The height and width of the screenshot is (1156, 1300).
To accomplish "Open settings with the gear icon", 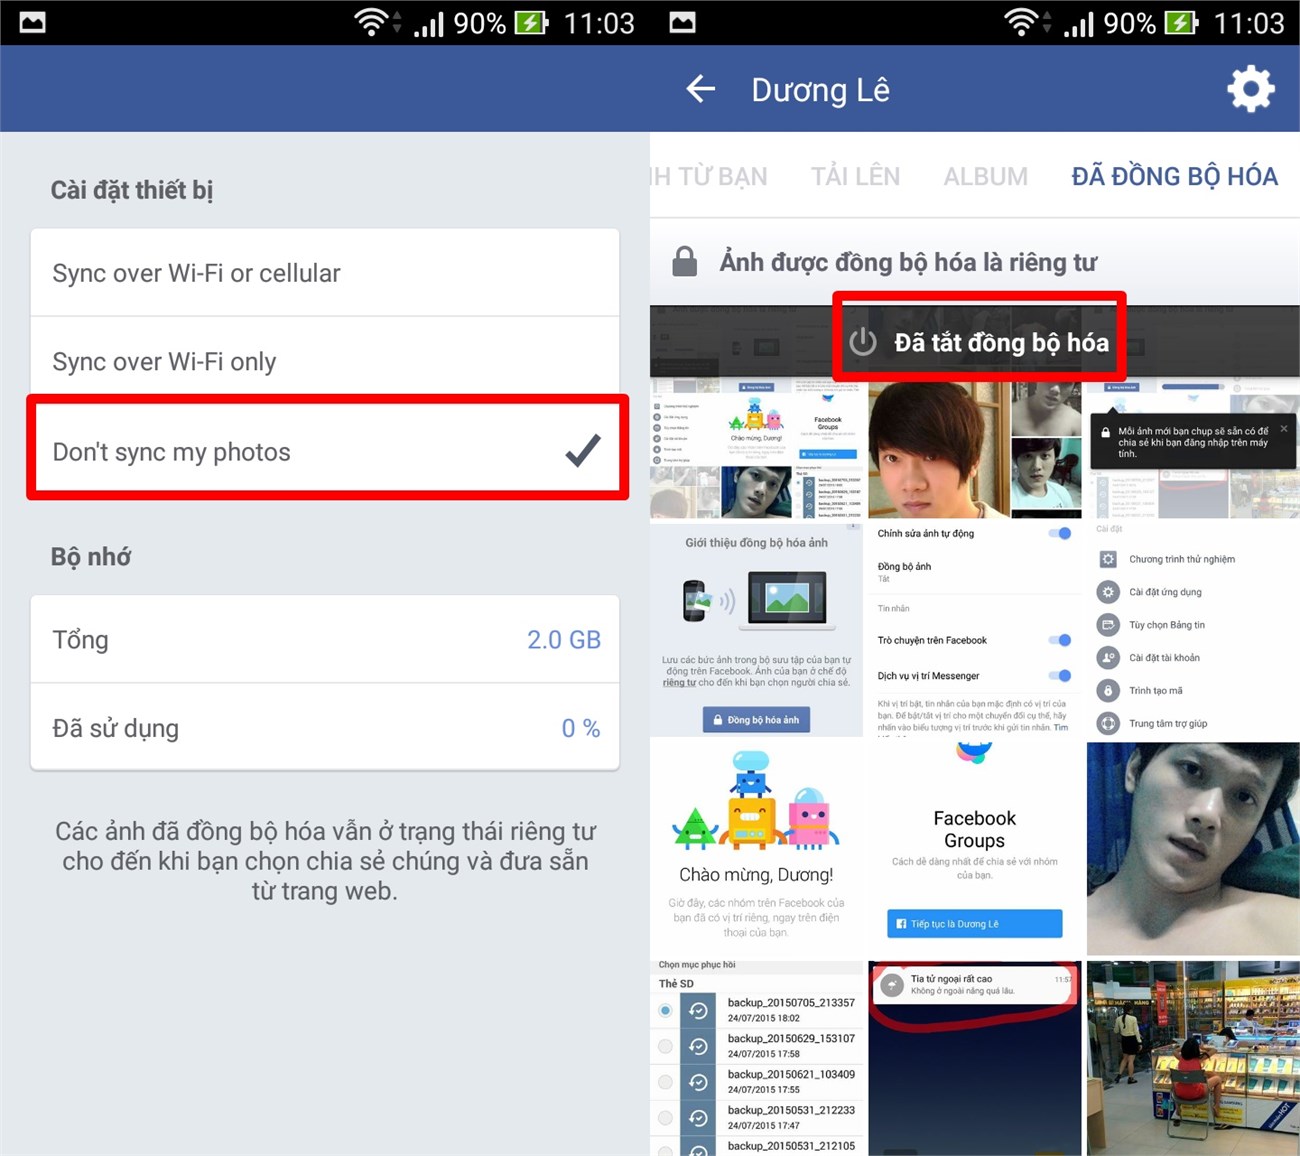I will (1251, 89).
